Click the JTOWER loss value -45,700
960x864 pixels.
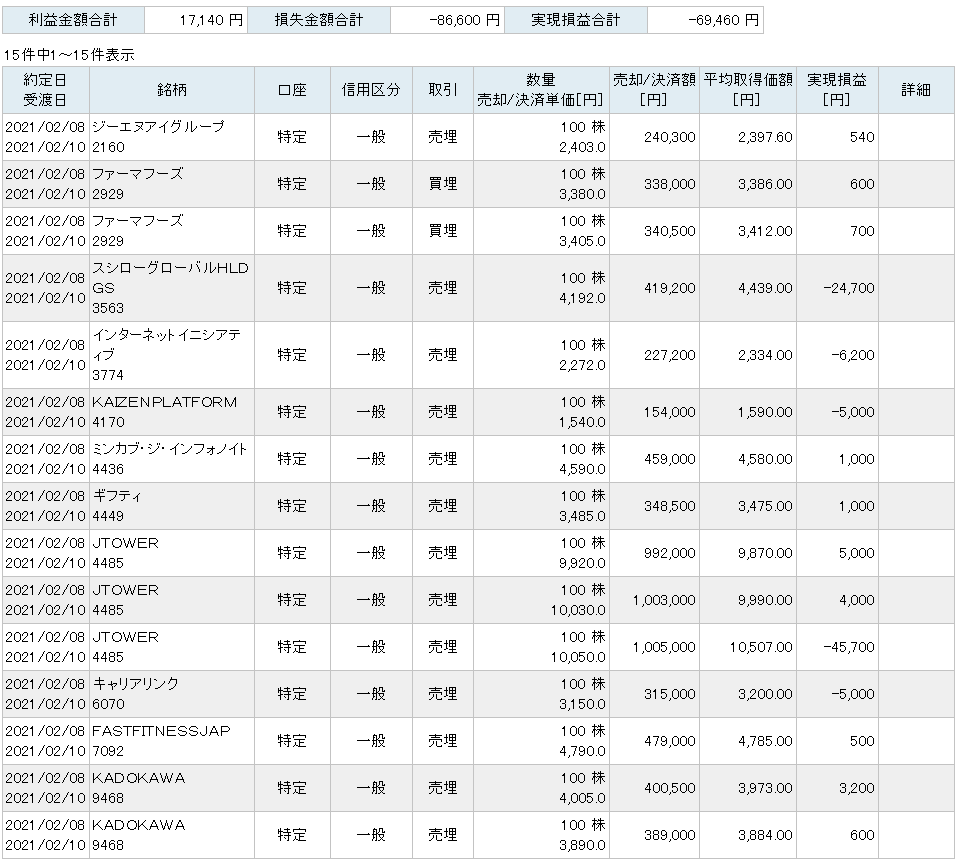[x=849, y=647]
